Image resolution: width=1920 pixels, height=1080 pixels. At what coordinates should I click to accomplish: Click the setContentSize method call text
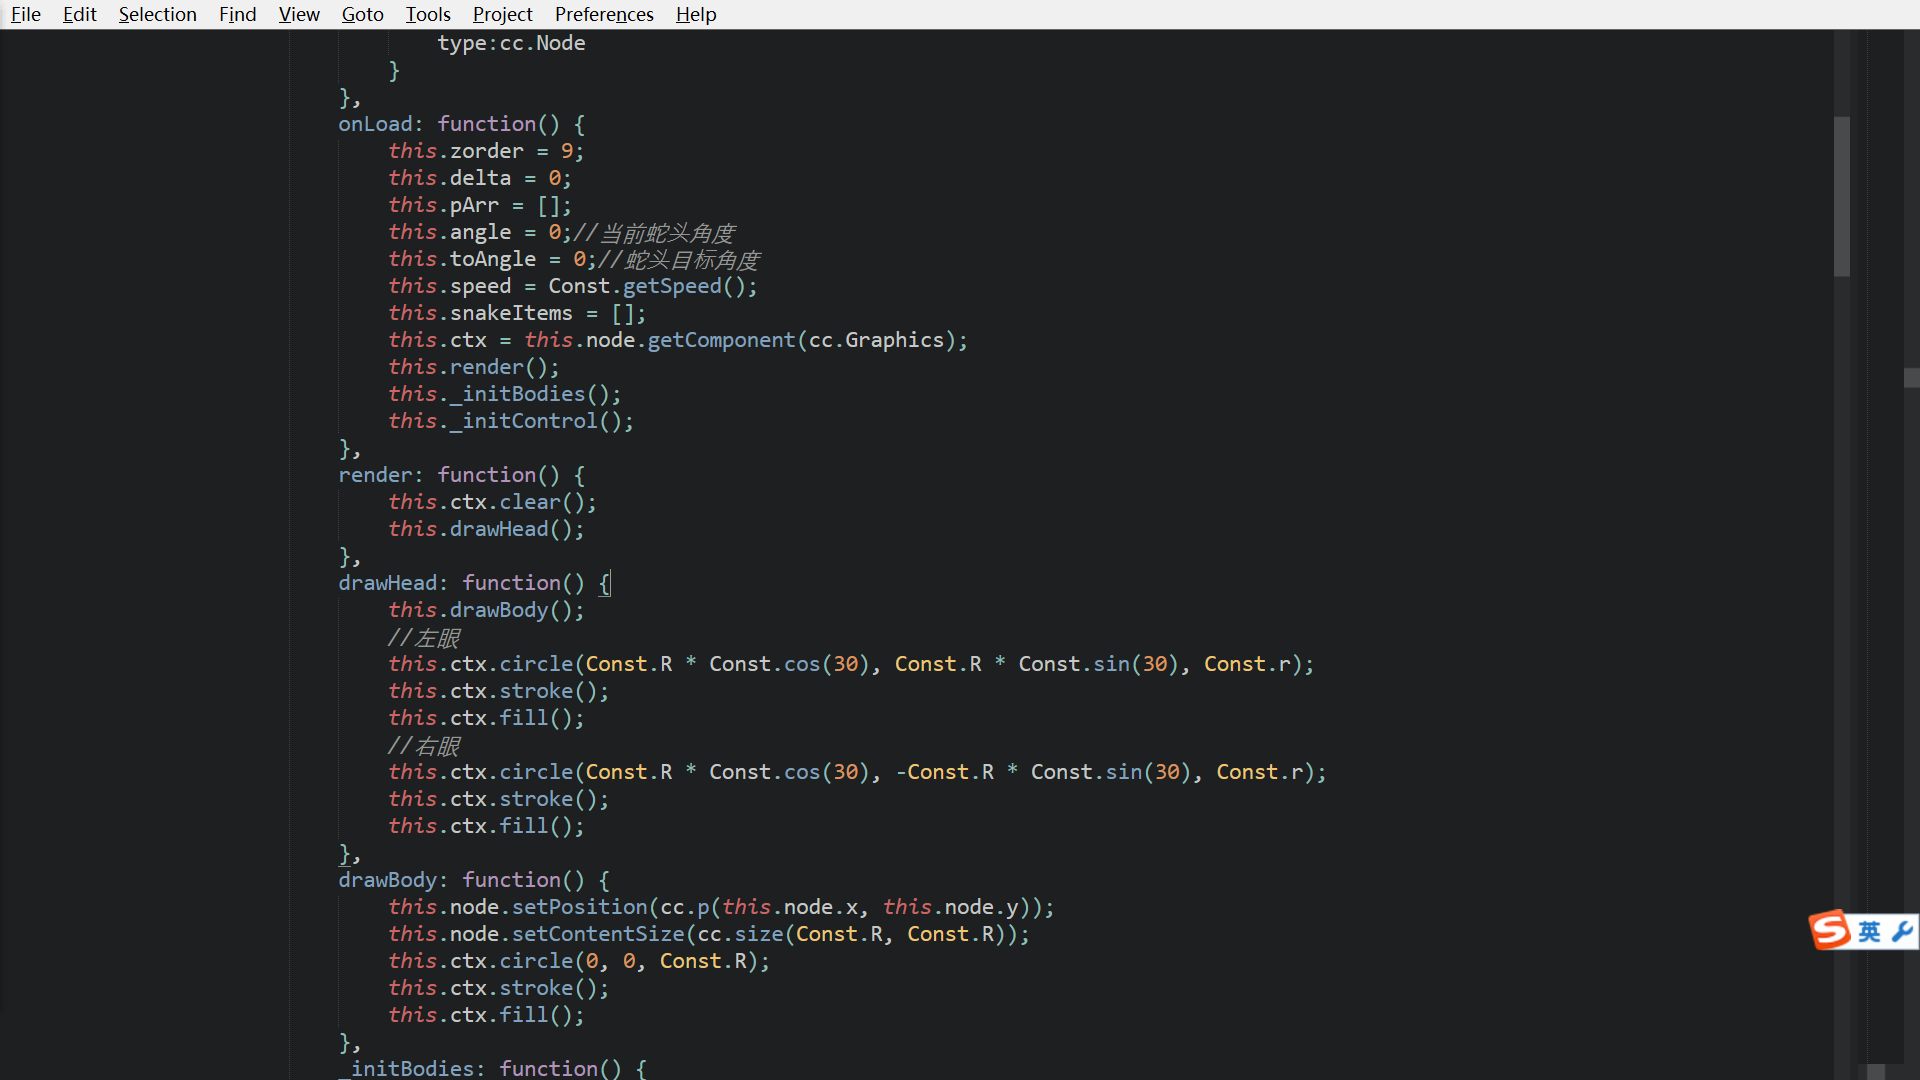598,934
